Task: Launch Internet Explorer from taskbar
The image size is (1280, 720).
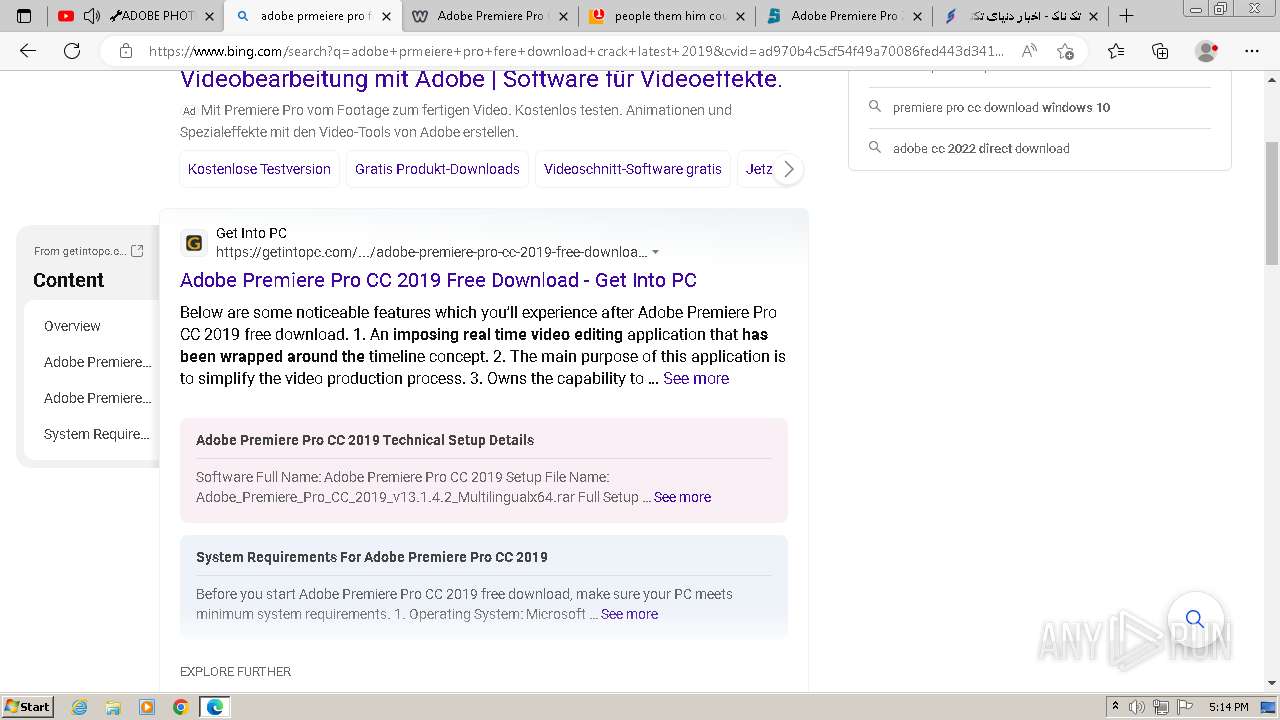Action: pos(80,707)
